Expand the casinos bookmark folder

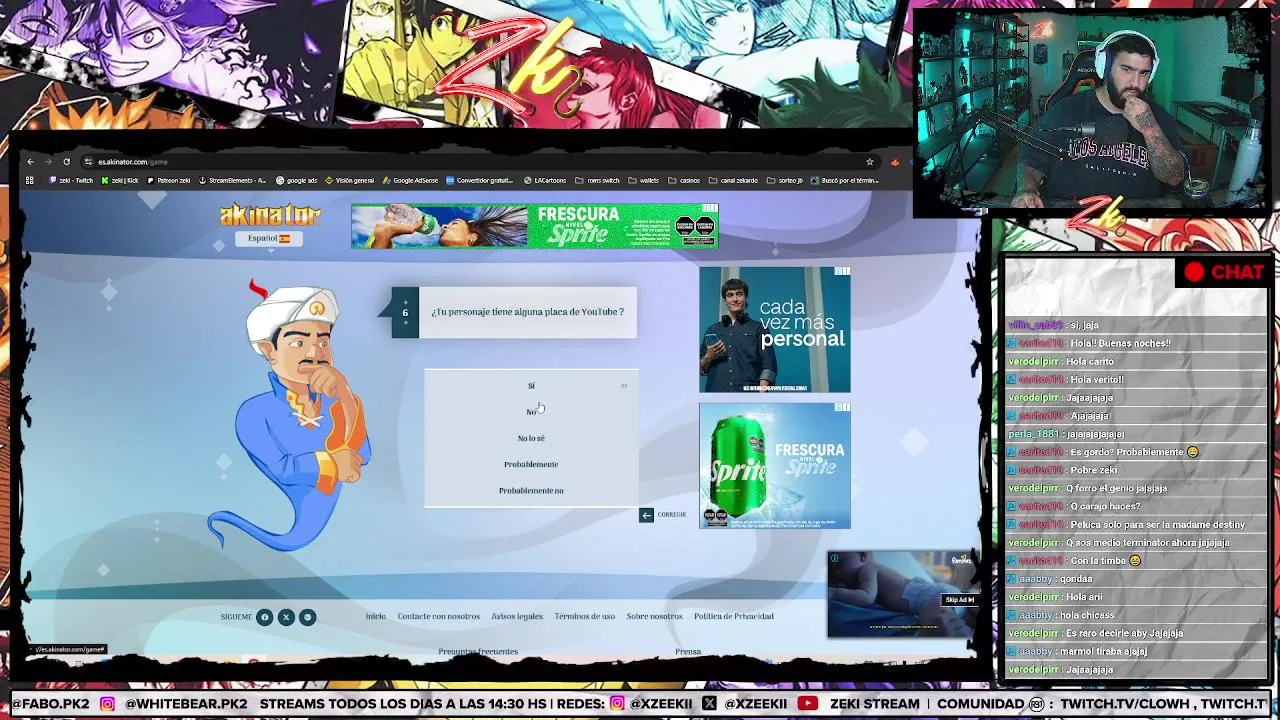tap(684, 181)
